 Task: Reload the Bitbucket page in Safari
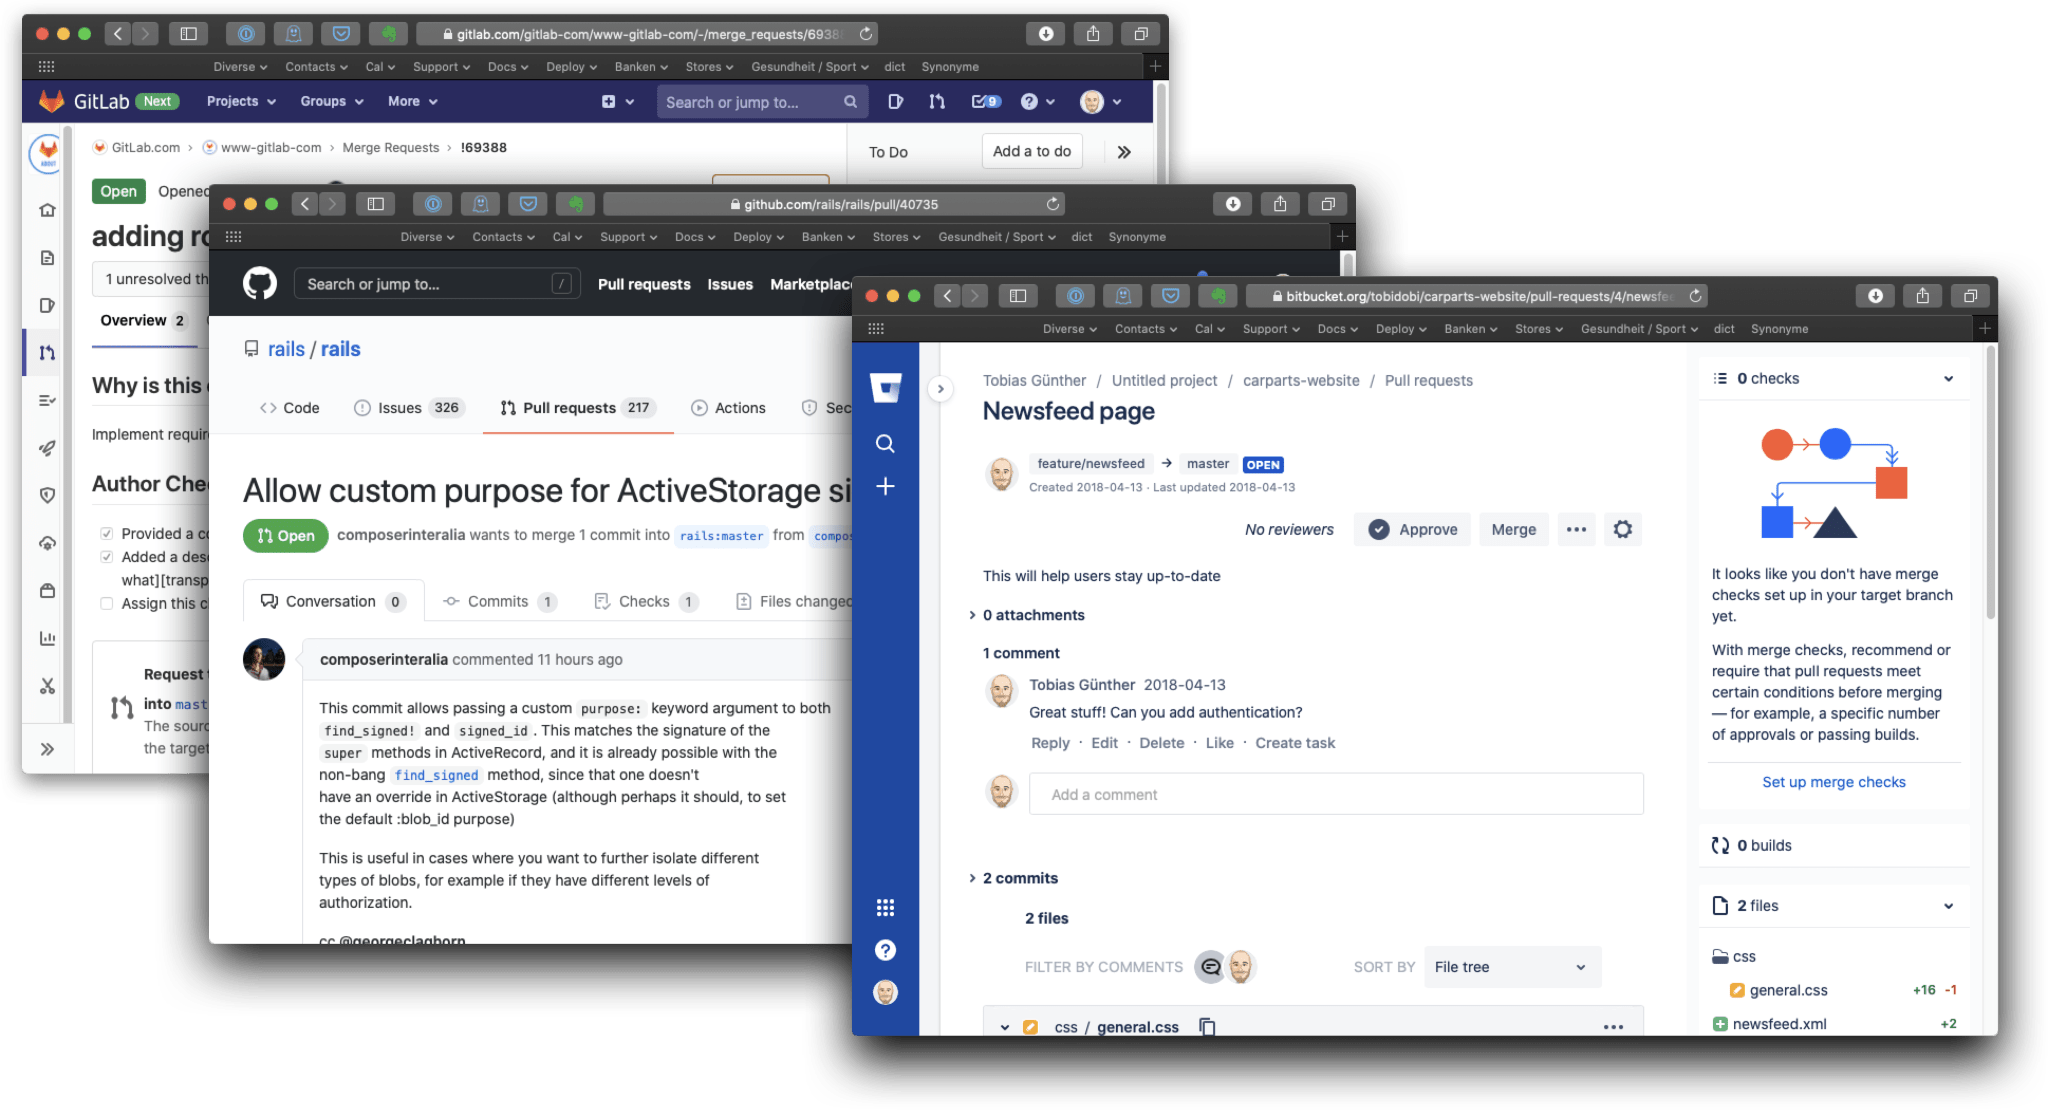[x=1695, y=296]
